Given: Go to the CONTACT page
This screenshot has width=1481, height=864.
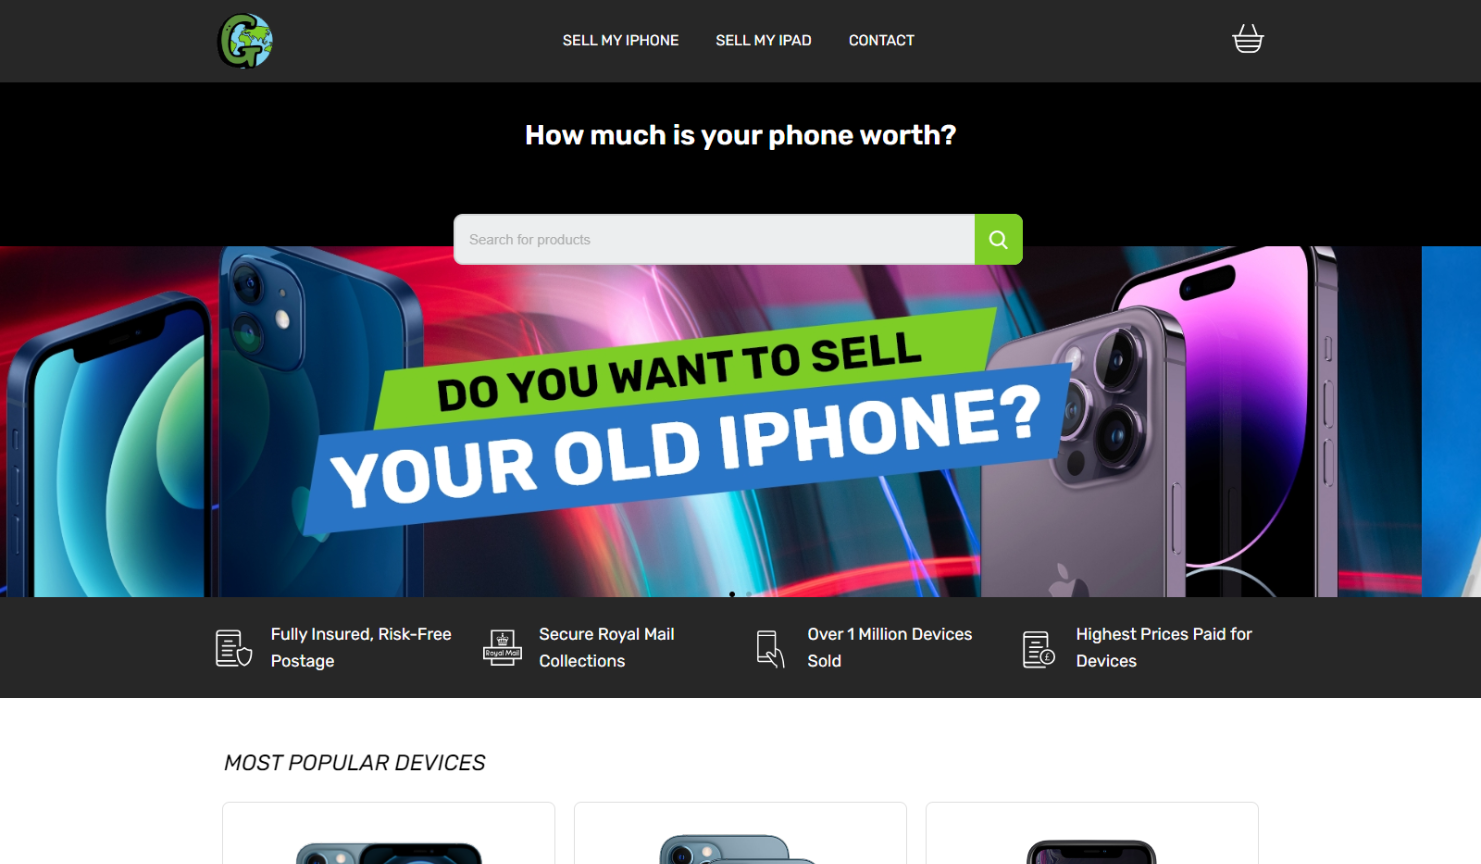Looking at the screenshot, I should 881,41.
